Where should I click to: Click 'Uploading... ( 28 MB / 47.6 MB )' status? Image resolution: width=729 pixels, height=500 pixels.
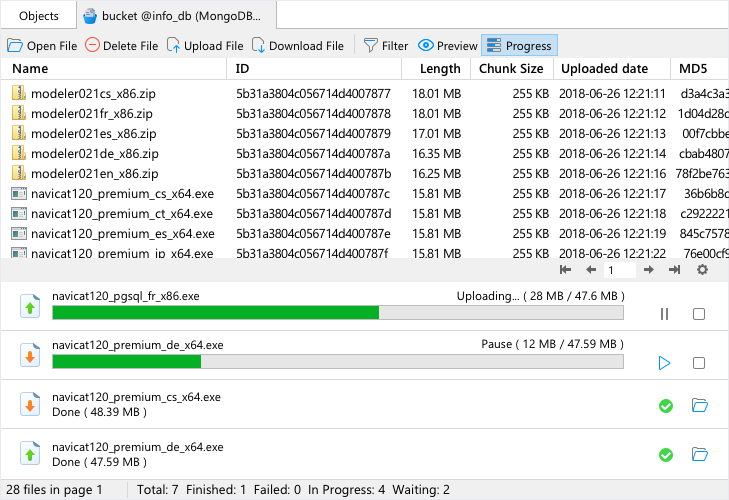540,296
